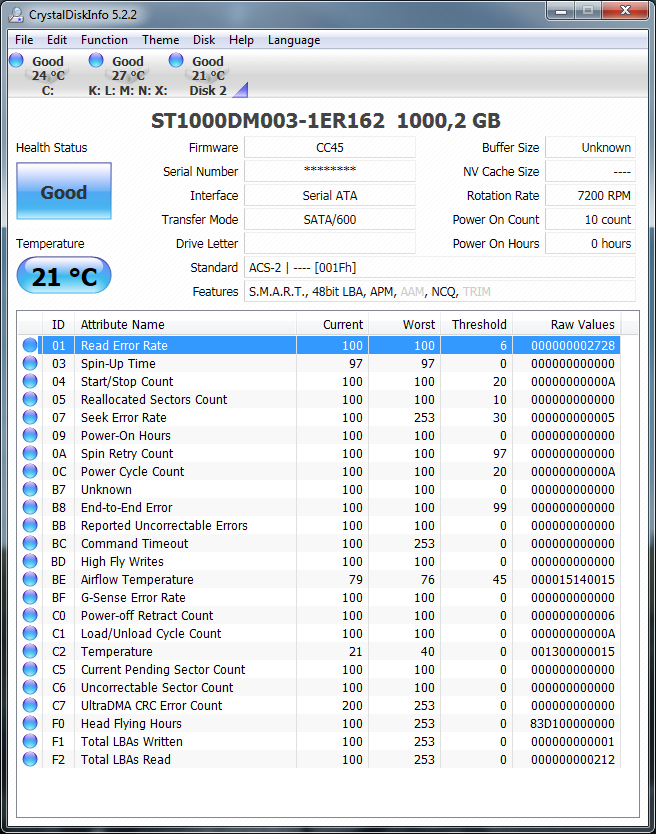Click the Current column header

click(333, 324)
